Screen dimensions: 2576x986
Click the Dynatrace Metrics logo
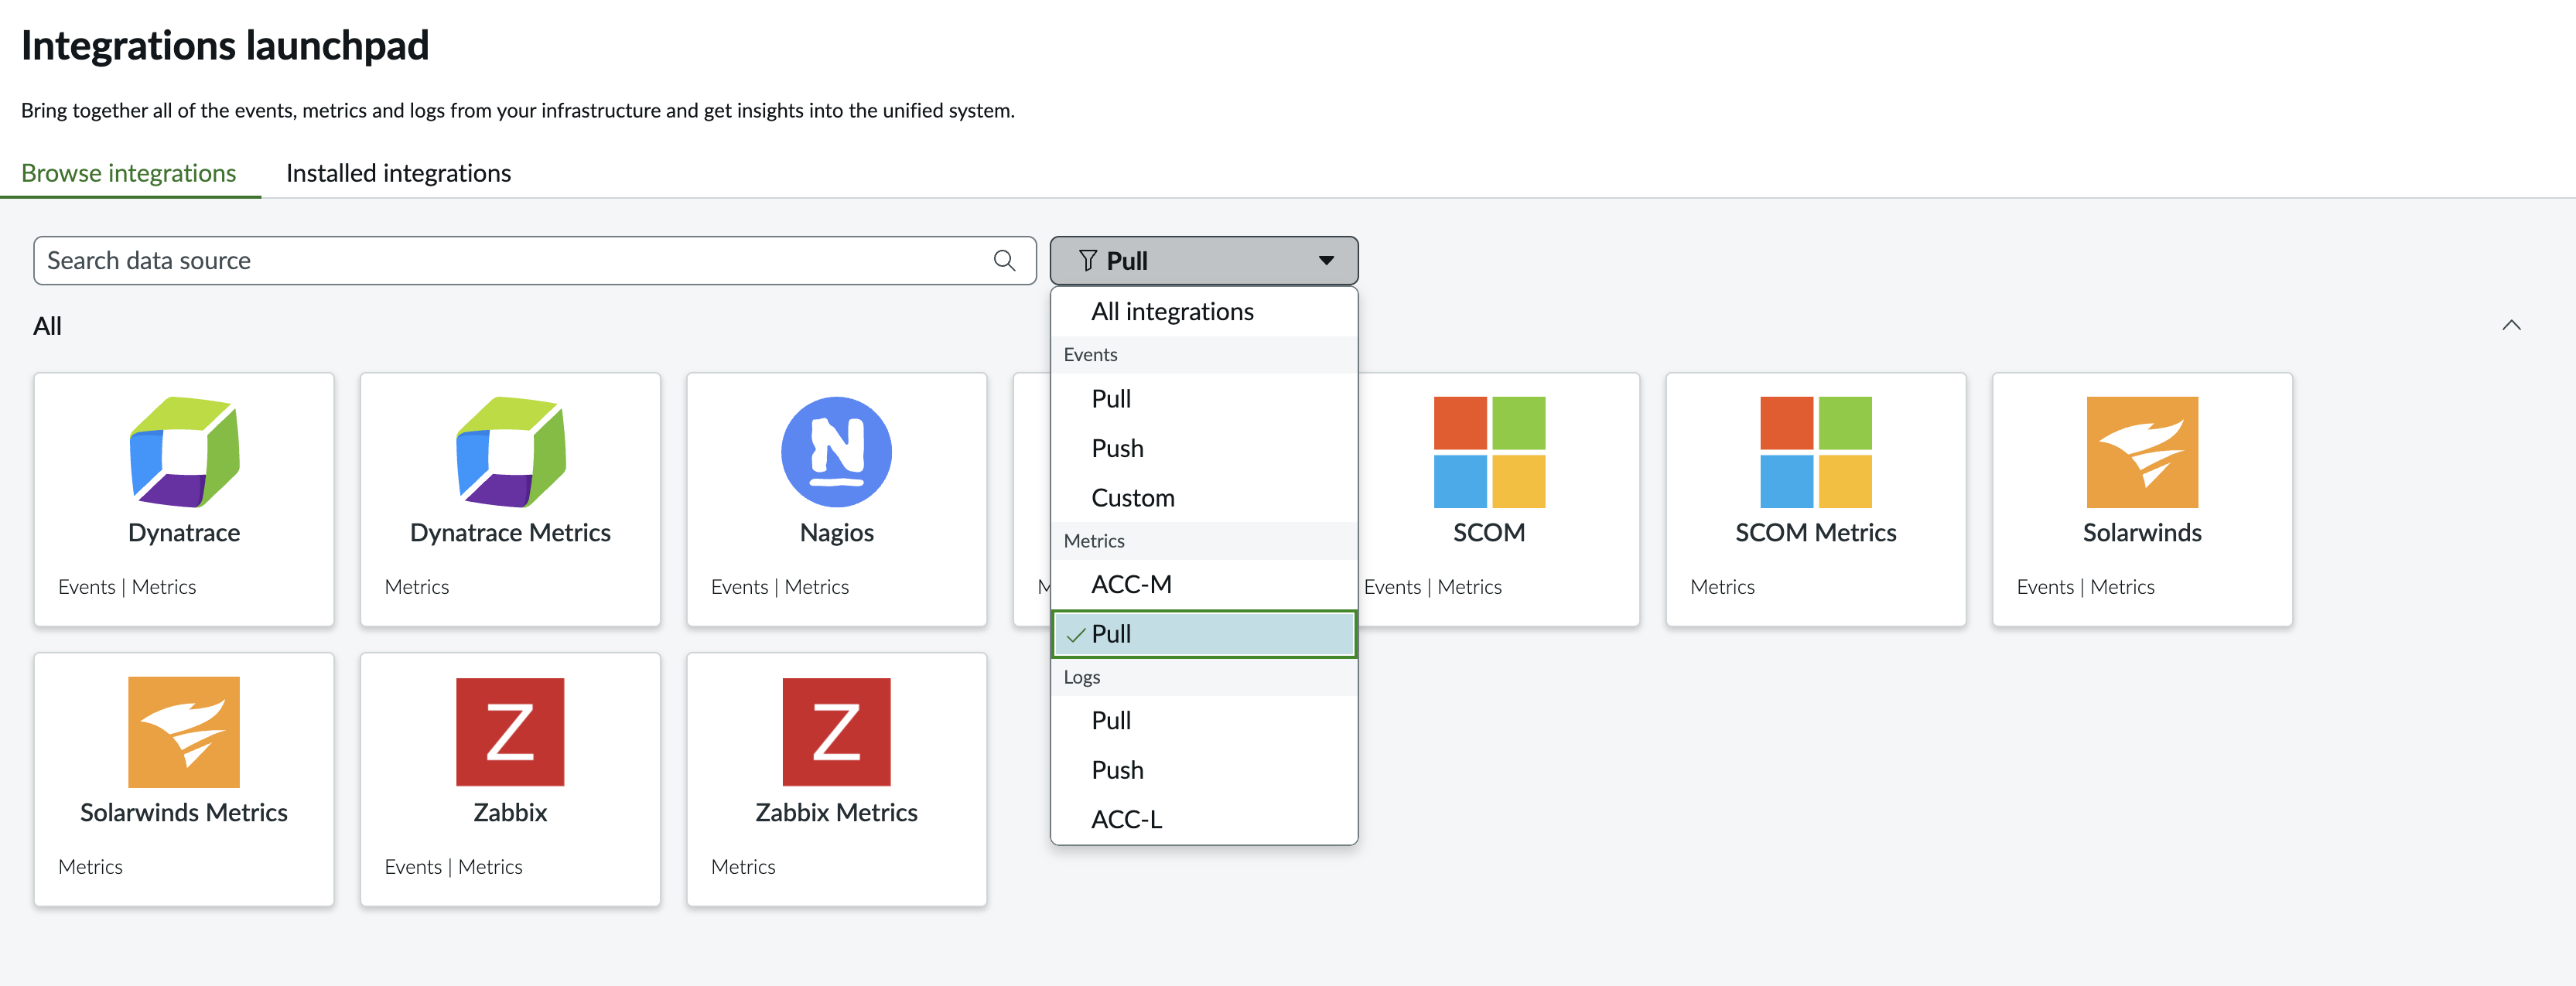pyautogui.click(x=510, y=452)
